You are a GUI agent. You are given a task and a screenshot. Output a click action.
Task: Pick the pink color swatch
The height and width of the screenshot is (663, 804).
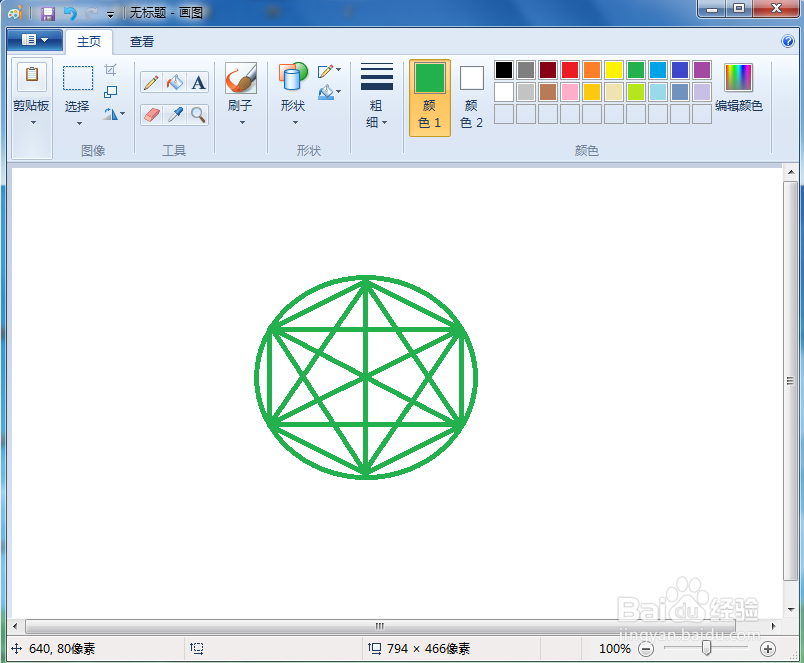click(x=570, y=92)
